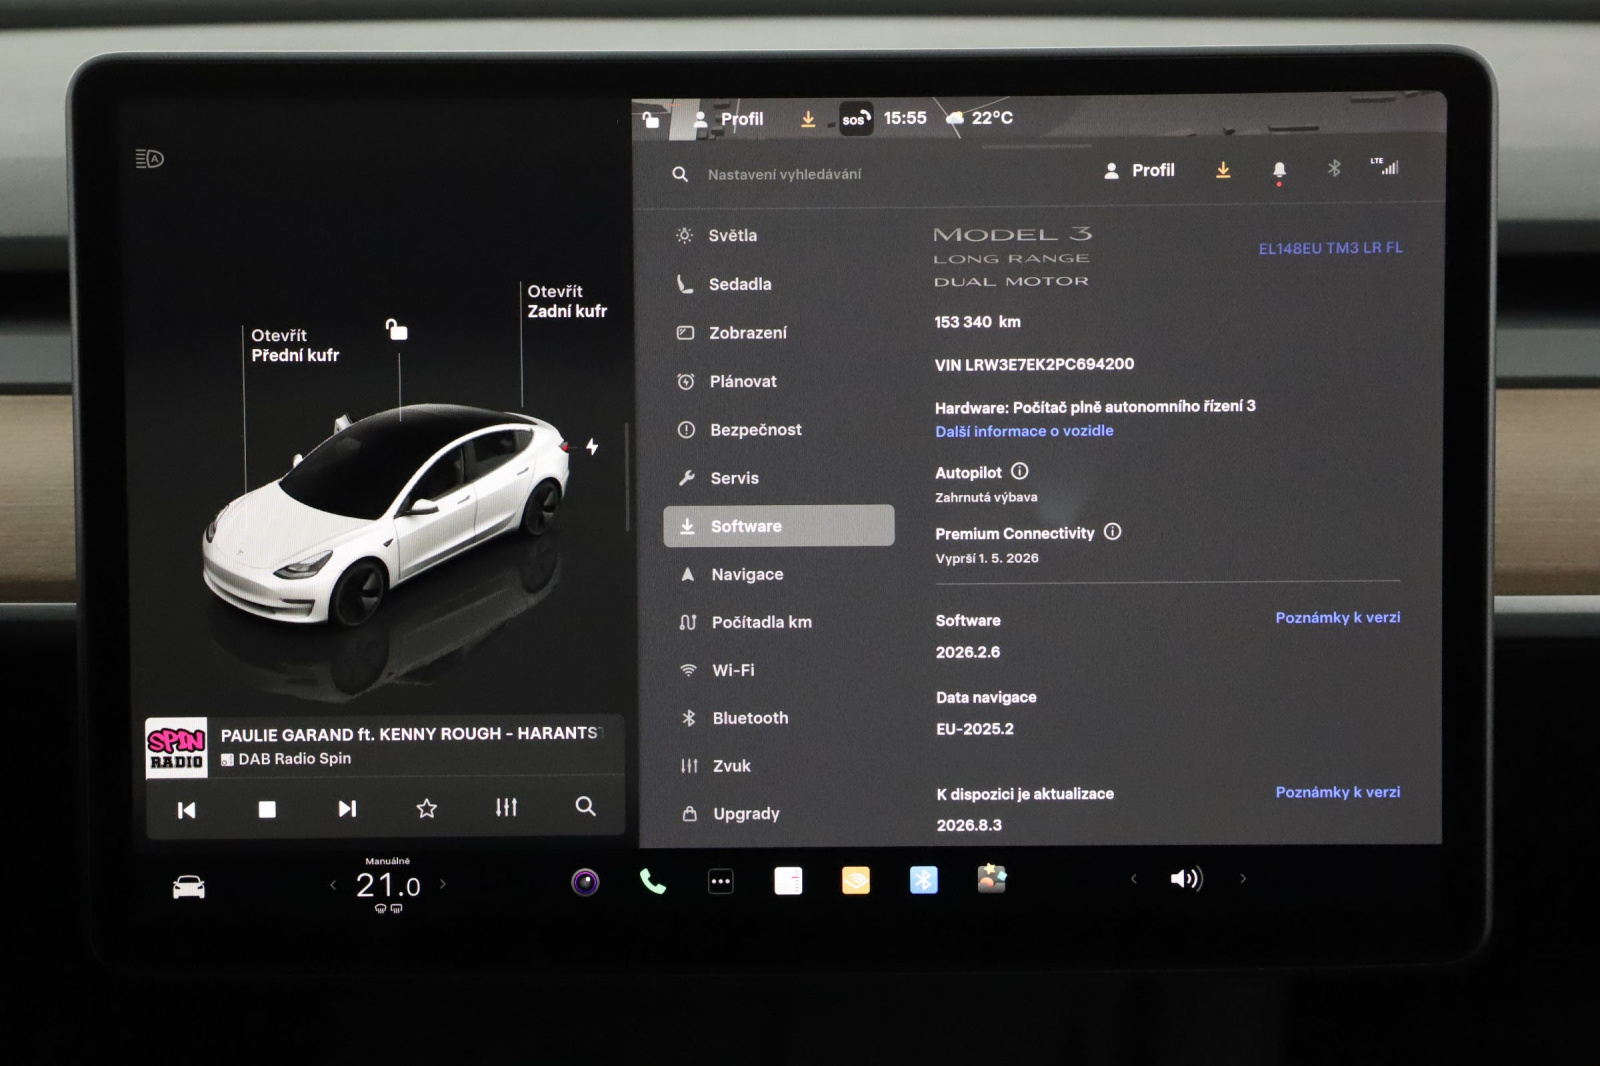Click the Nastavení vyhledávání search field
The width and height of the screenshot is (1600, 1066).
pyautogui.click(x=784, y=174)
